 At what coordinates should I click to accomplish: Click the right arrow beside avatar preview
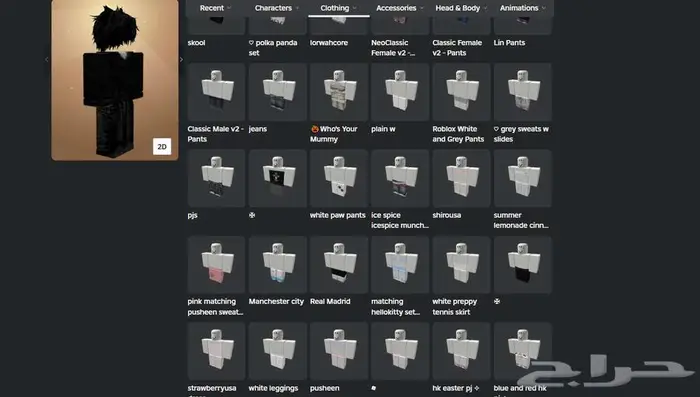point(181,59)
